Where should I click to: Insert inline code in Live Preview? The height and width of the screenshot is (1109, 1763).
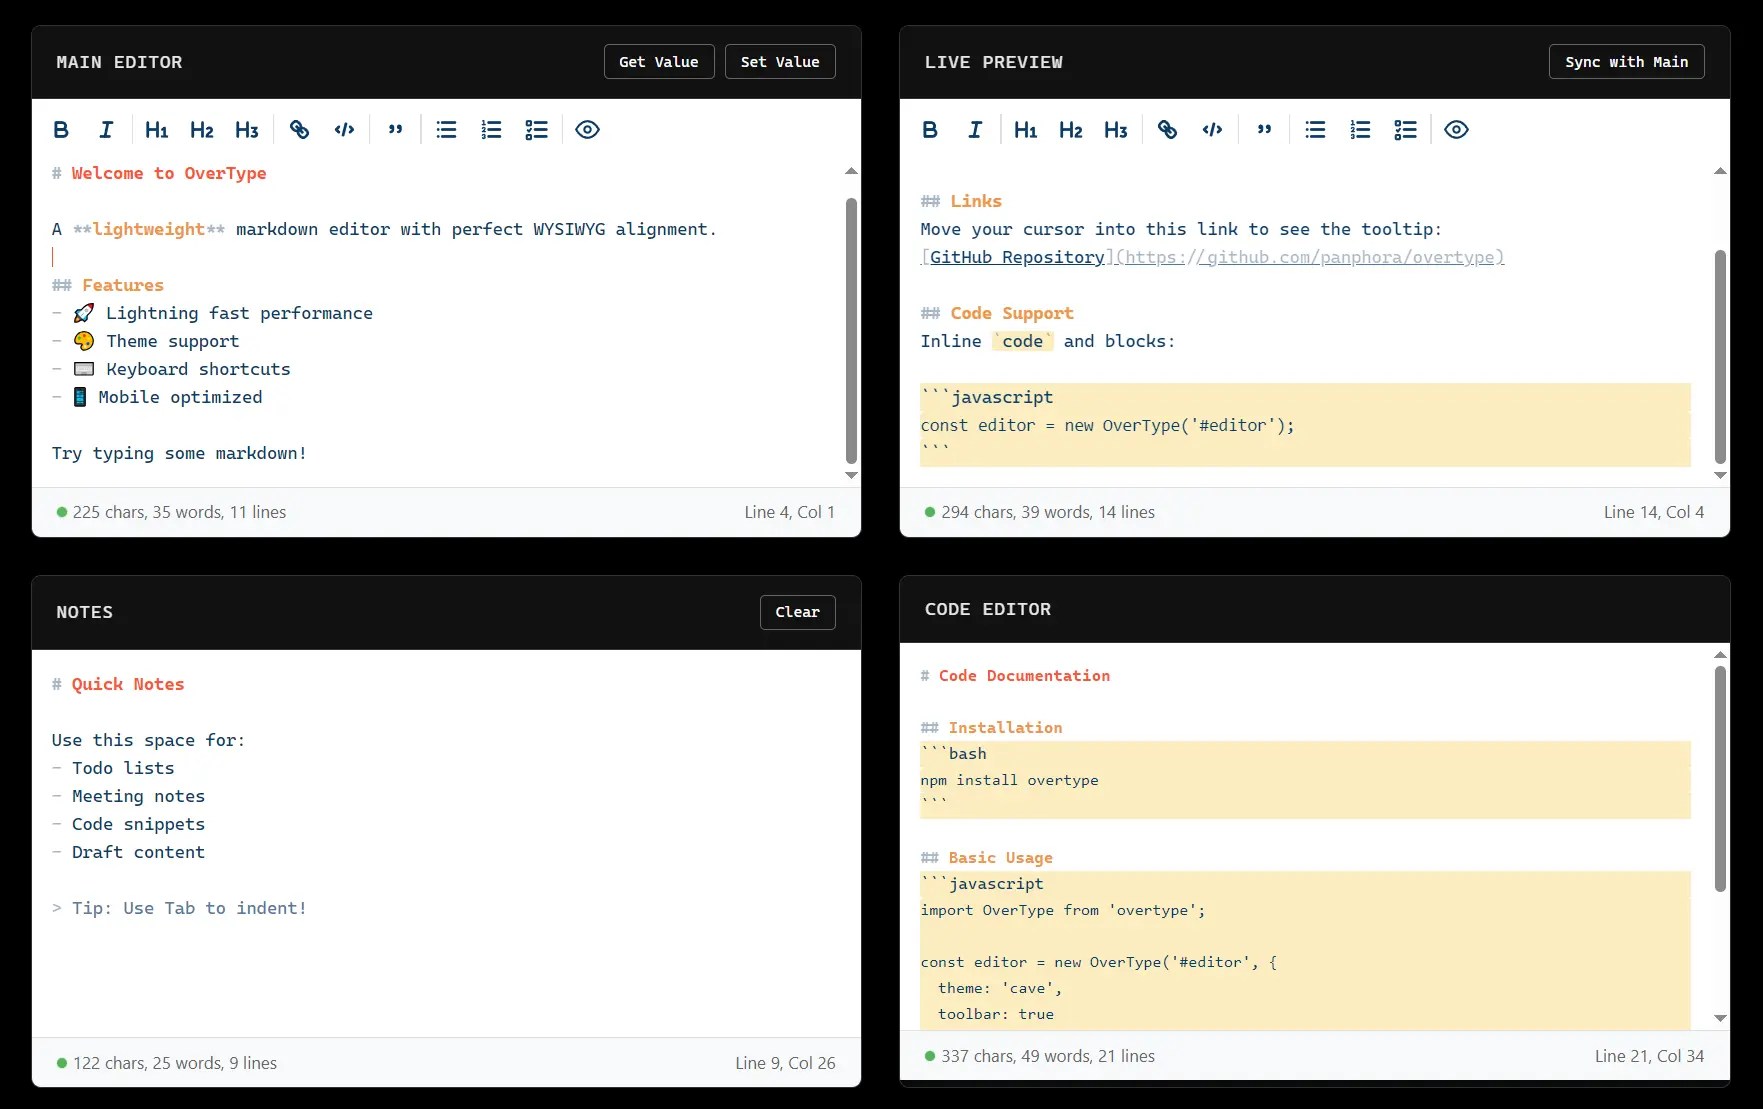point(1212,129)
